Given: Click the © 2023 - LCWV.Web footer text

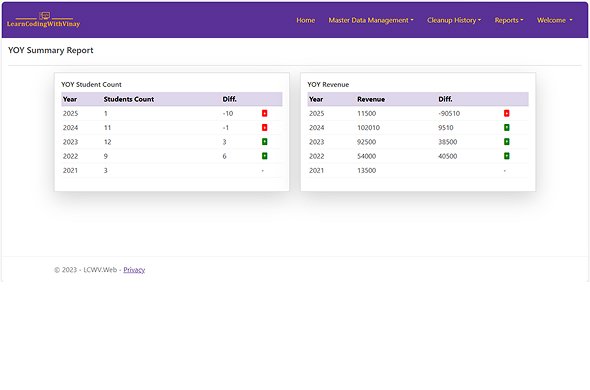Looking at the screenshot, I should (x=85, y=270).
